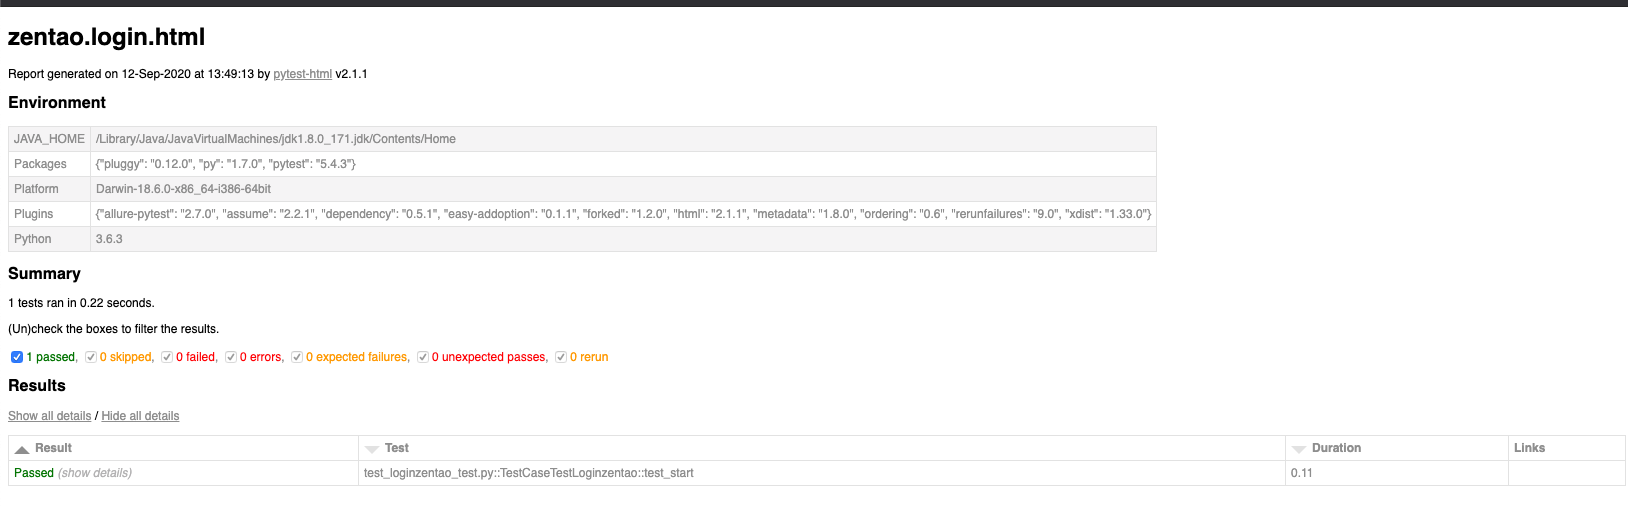Toggle the '0 rerun' filter checkbox
Image resolution: width=1628 pixels, height=508 pixels.
coord(561,357)
